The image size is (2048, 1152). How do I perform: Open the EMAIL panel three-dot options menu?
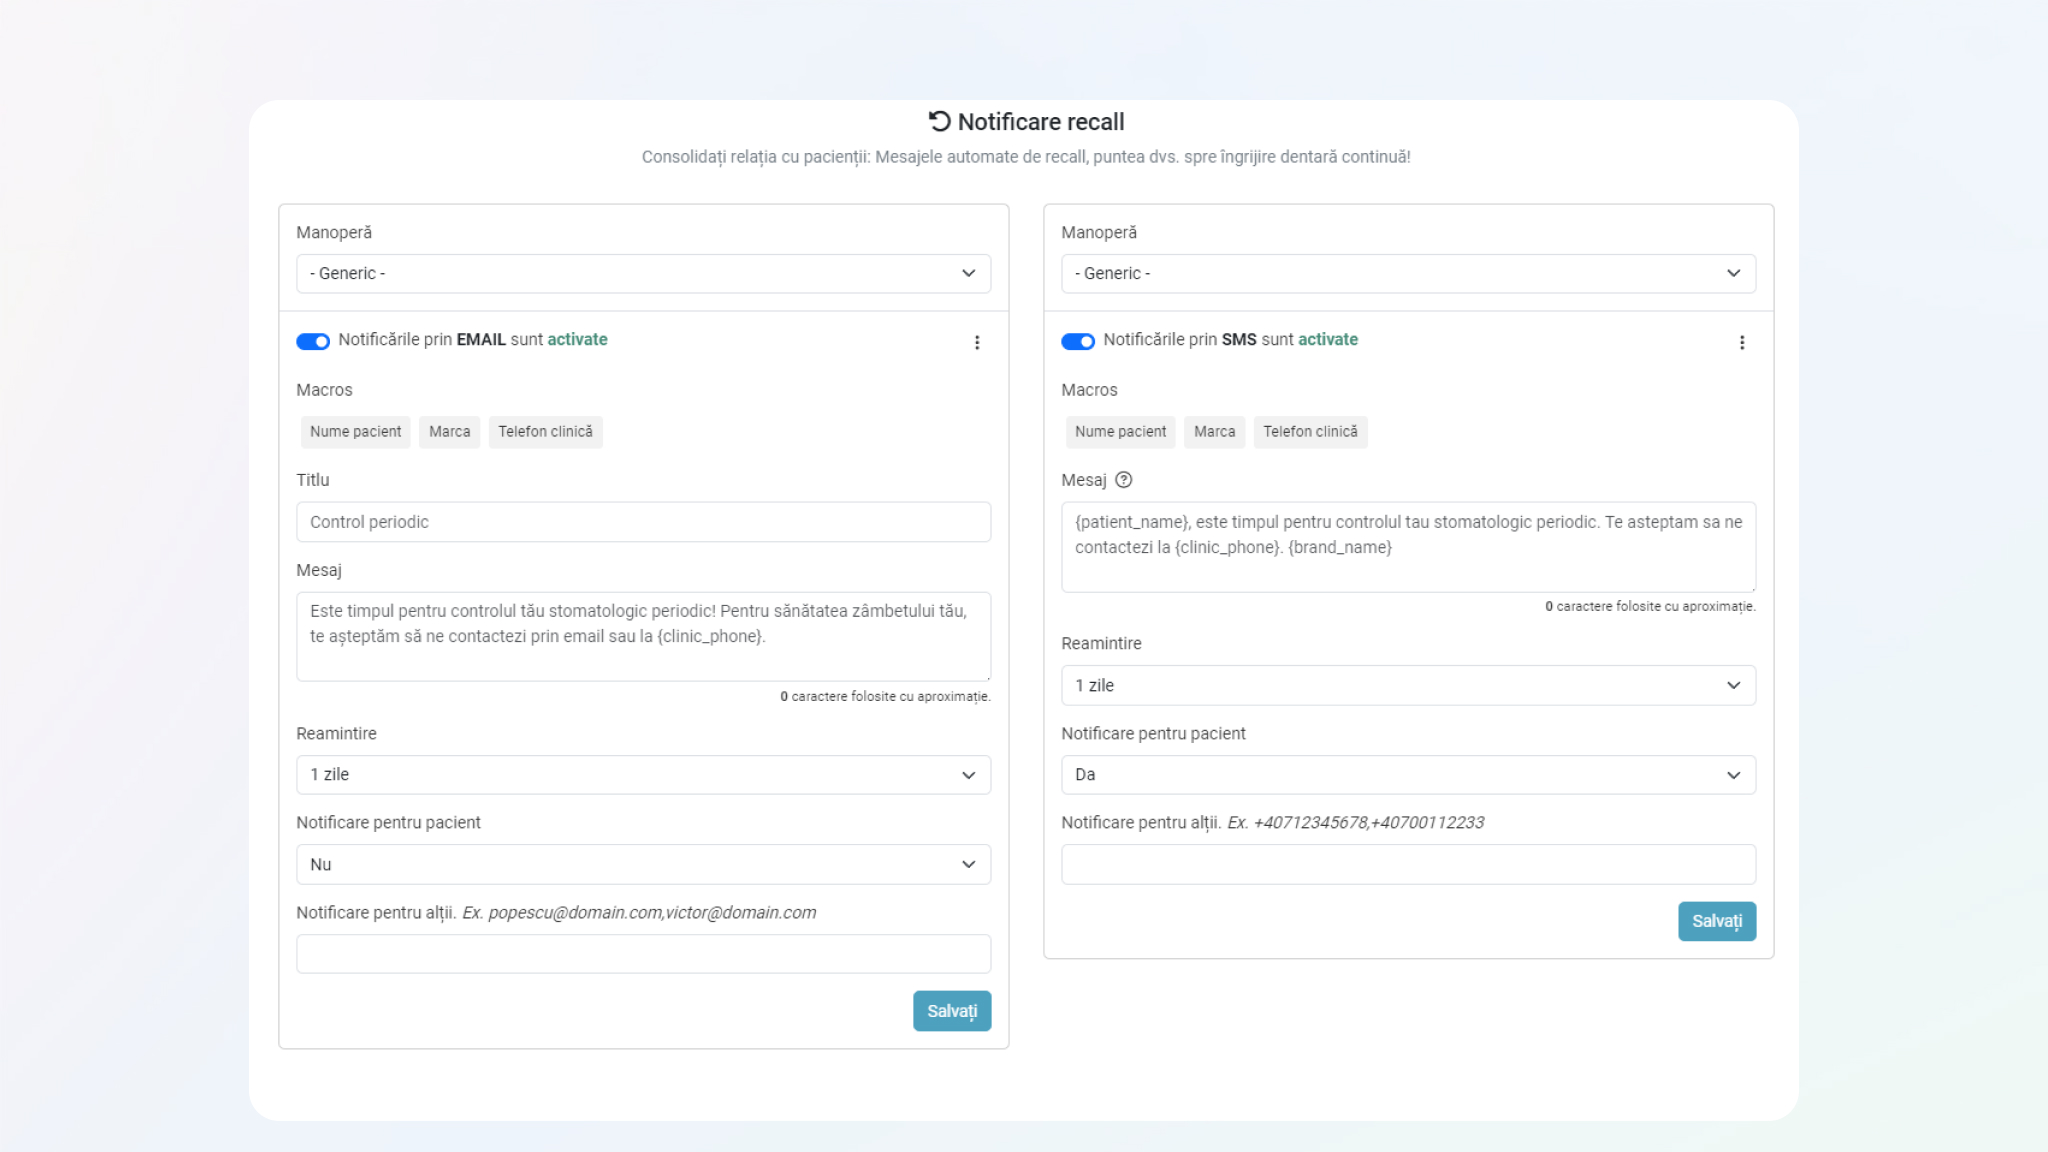coord(977,342)
